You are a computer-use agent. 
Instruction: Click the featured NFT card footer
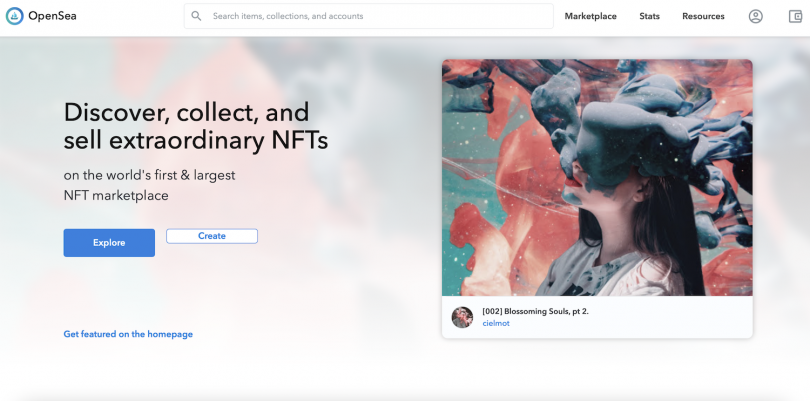(x=597, y=317)
